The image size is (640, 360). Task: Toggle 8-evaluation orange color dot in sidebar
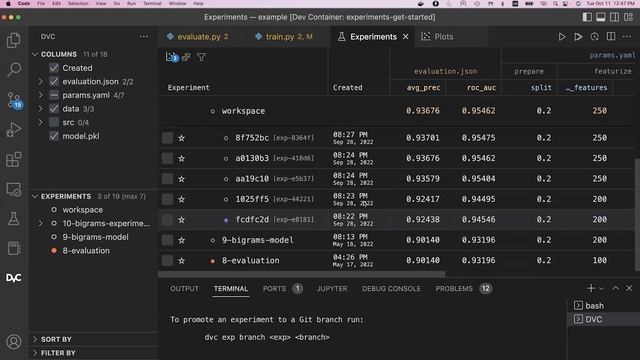coord(54,251)
